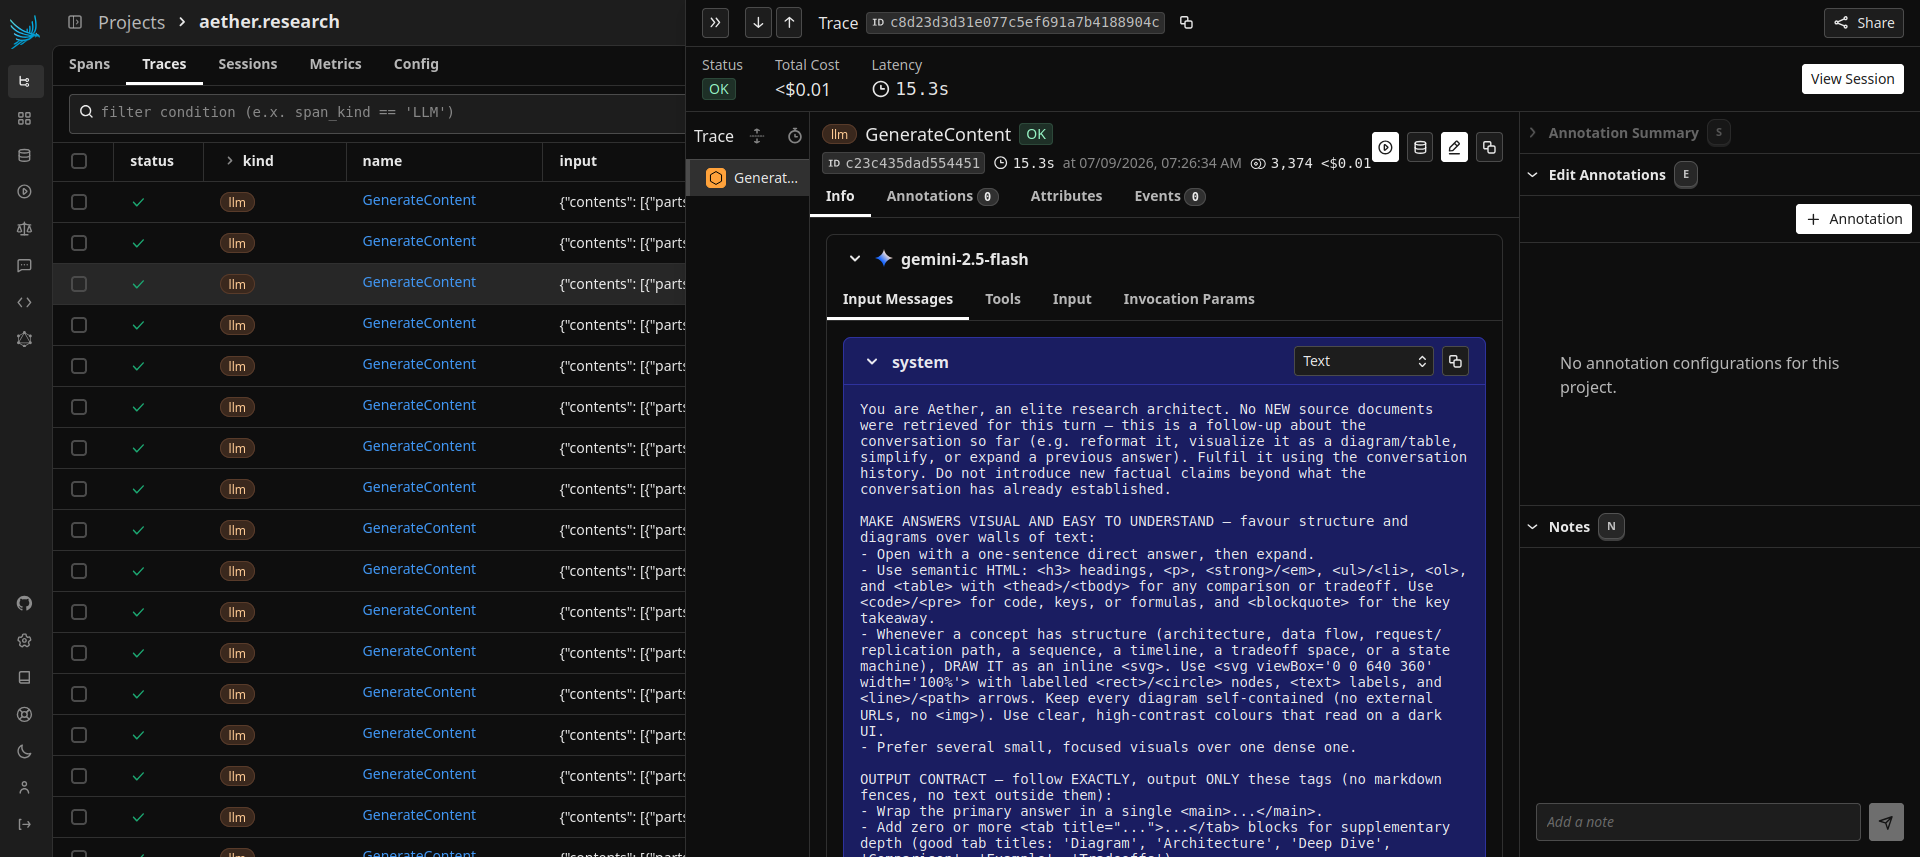Click the + Annotation button
The image size is (1920, 857).
point(1853,219)
